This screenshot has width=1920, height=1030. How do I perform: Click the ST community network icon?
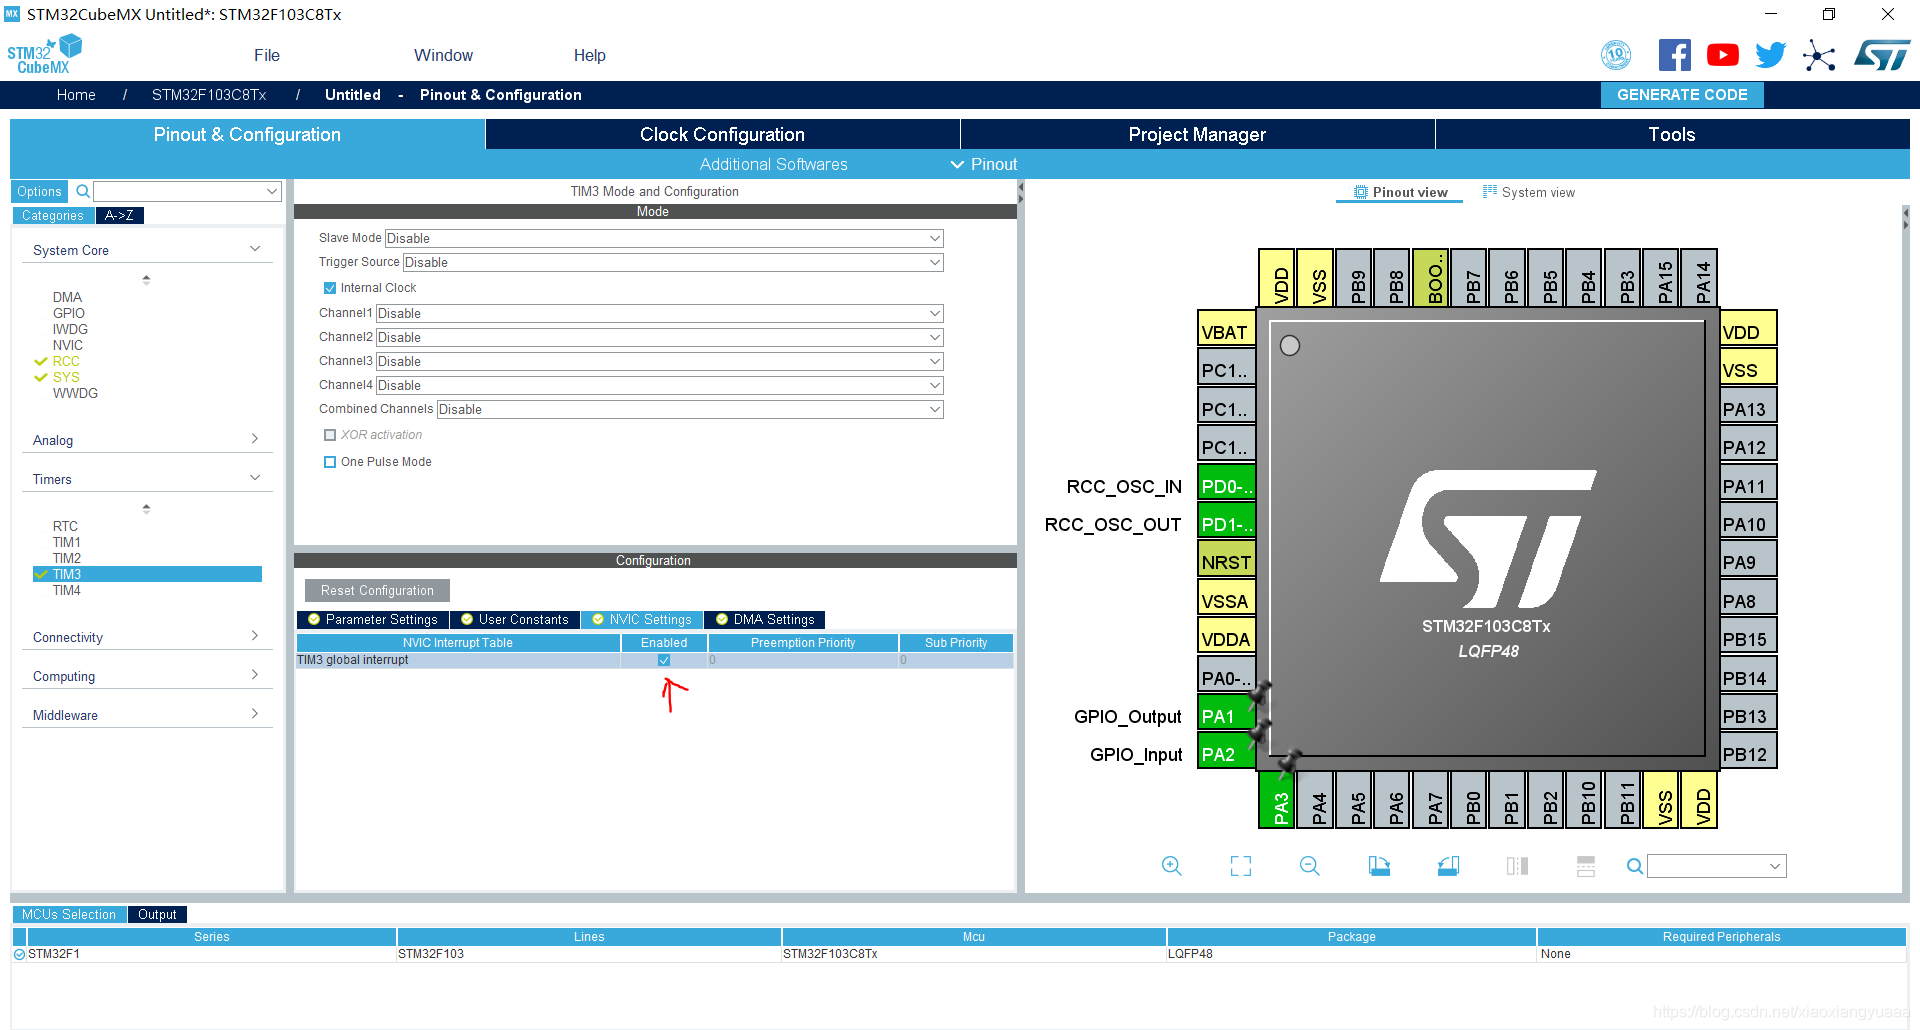[x=1819, y=55]
